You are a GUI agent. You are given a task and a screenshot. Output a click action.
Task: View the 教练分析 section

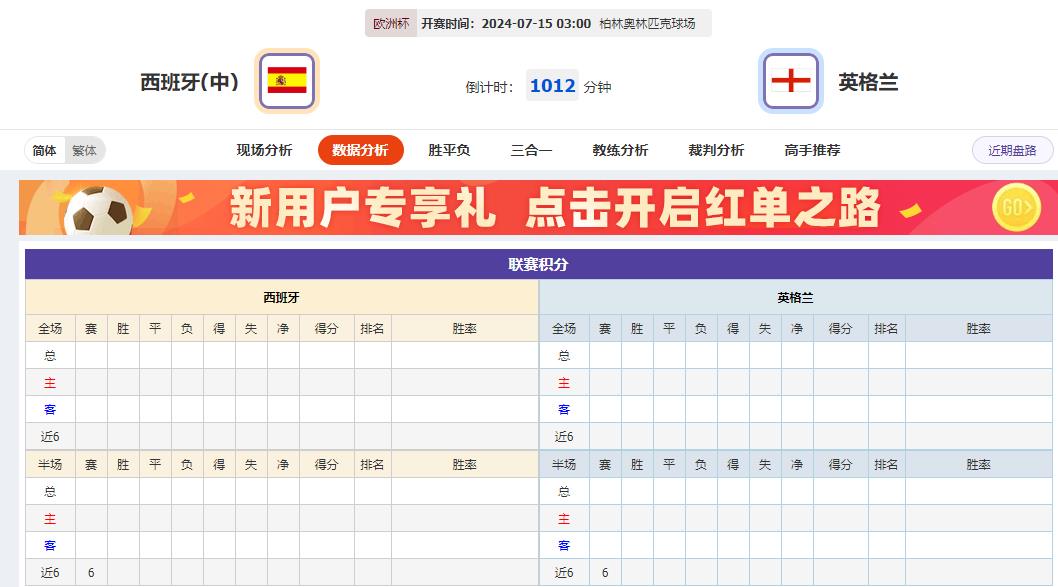pyautogui.click(x=620, y=149)
